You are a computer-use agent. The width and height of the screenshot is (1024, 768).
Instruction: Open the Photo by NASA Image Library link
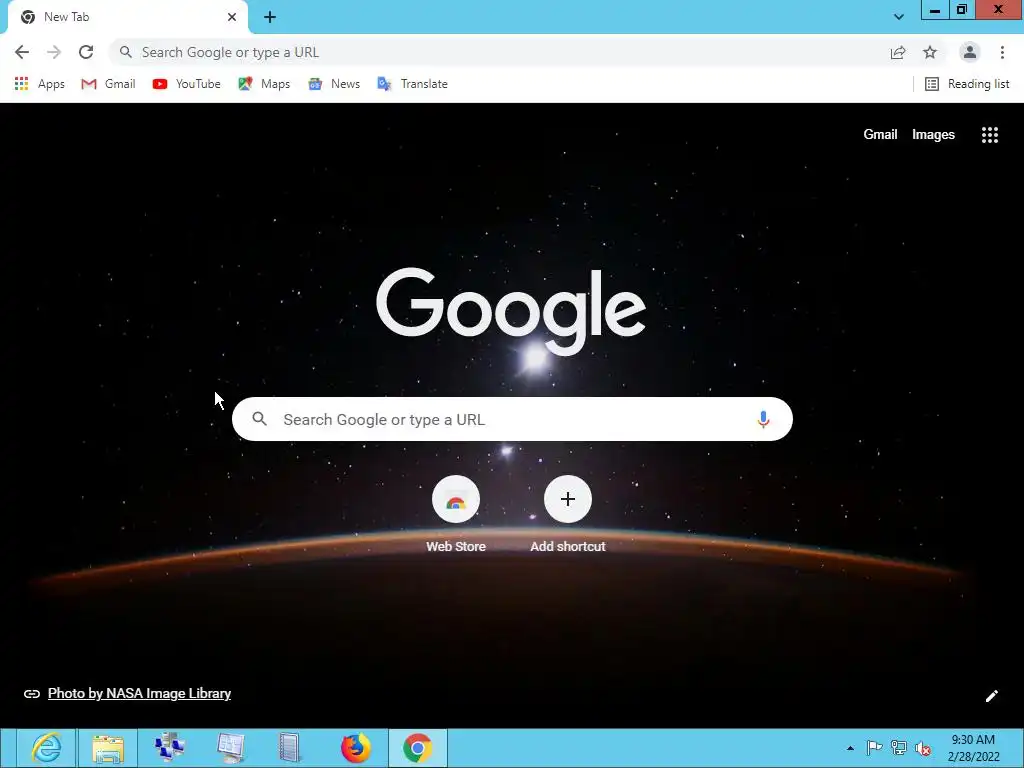[x=139, y=694]
